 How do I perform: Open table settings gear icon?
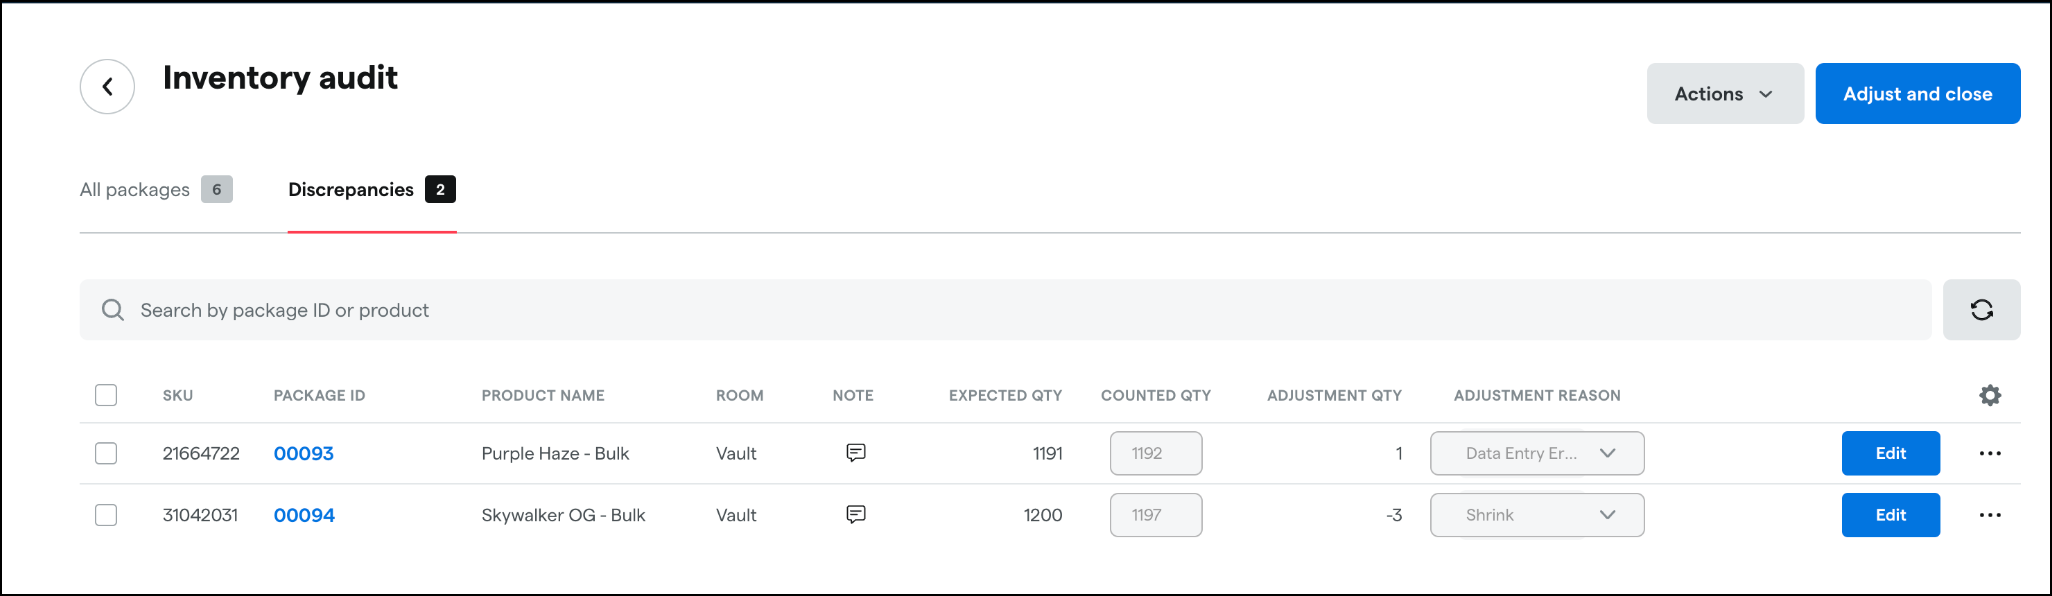(1990, 395)
